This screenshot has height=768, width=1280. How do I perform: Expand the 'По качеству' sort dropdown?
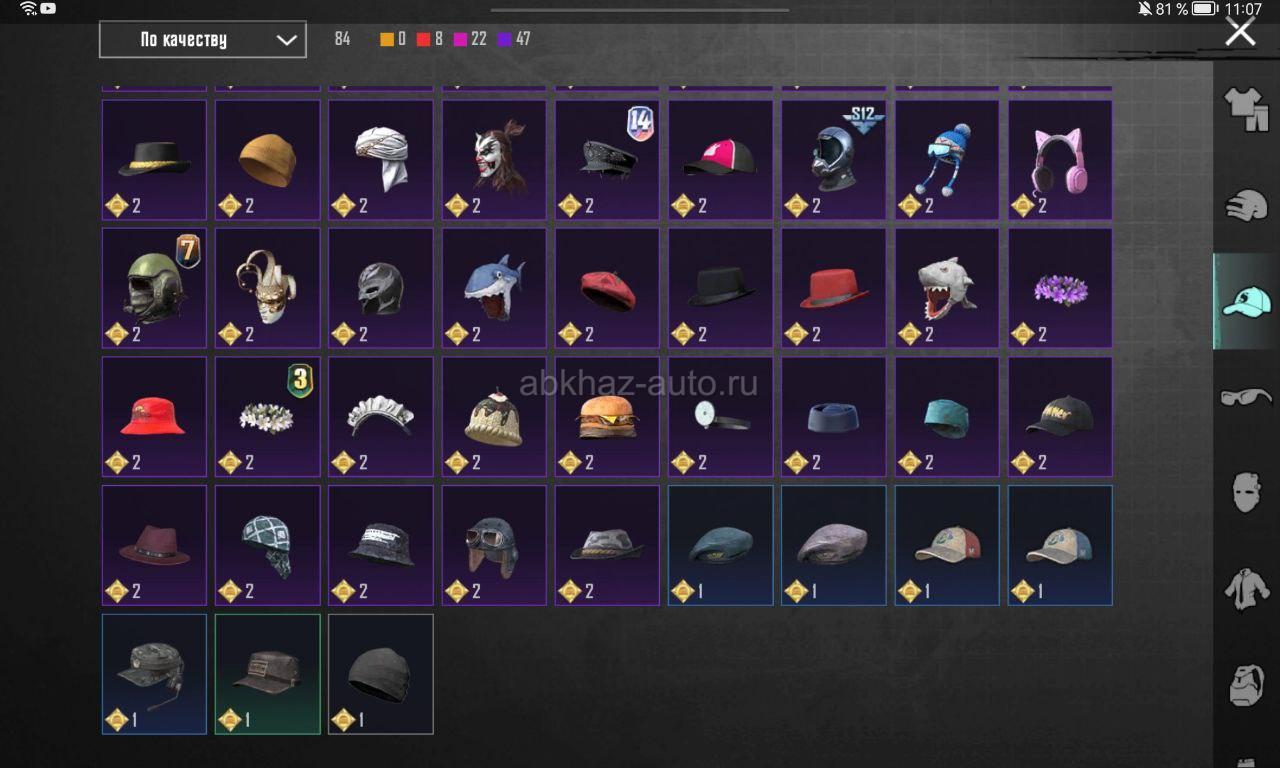tap(203, 40)
